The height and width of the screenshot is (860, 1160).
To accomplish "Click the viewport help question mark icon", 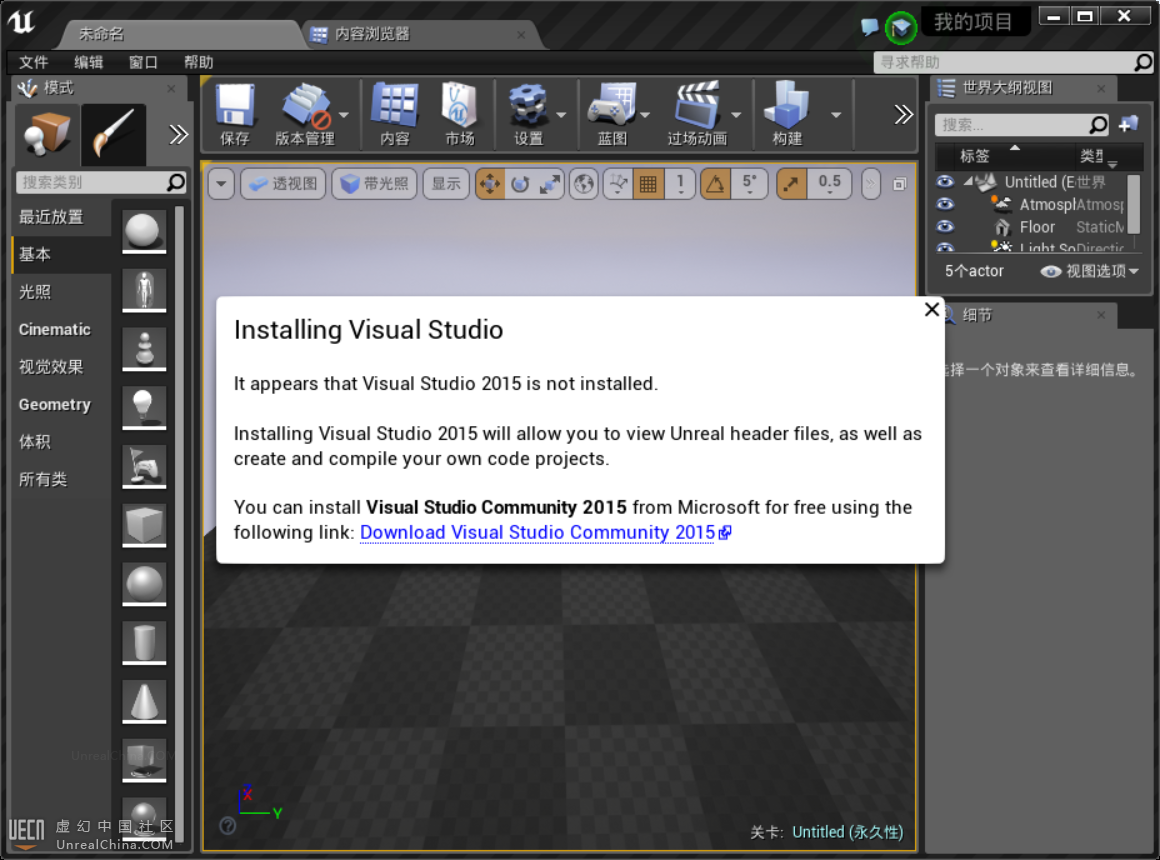I will 228,825.
